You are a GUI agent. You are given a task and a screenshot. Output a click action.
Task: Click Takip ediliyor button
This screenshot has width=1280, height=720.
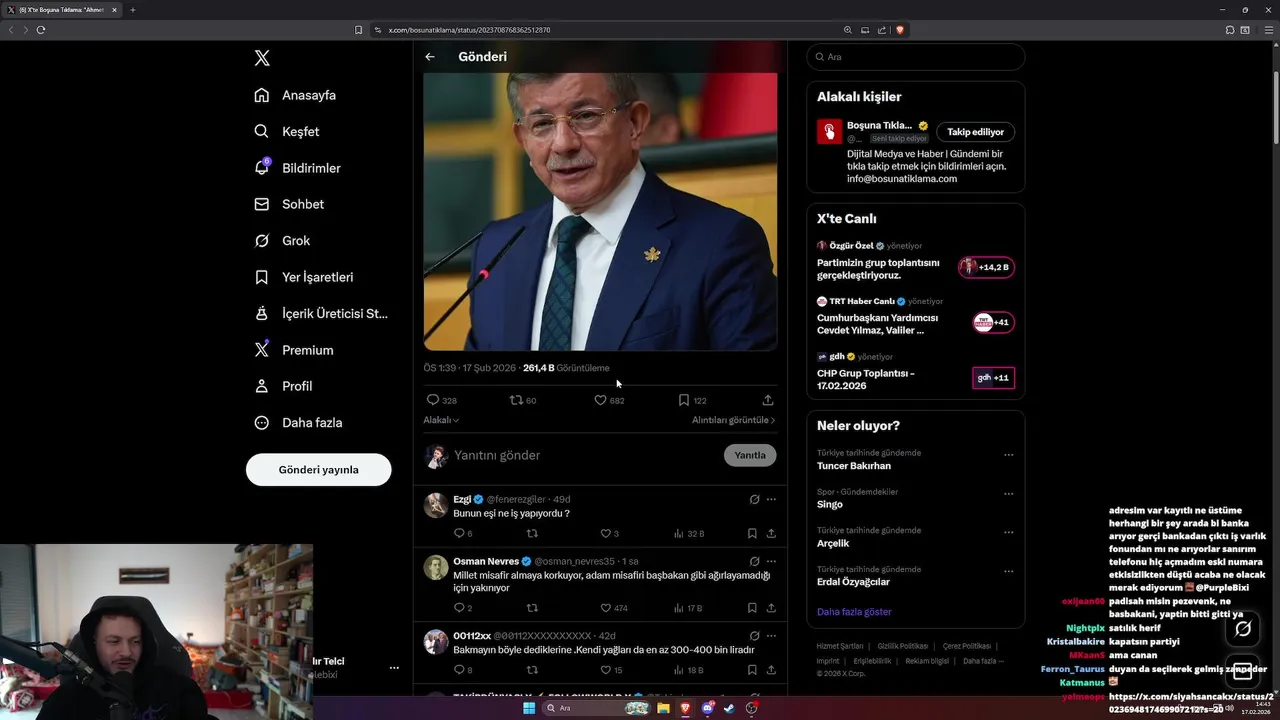click(975, 132)
